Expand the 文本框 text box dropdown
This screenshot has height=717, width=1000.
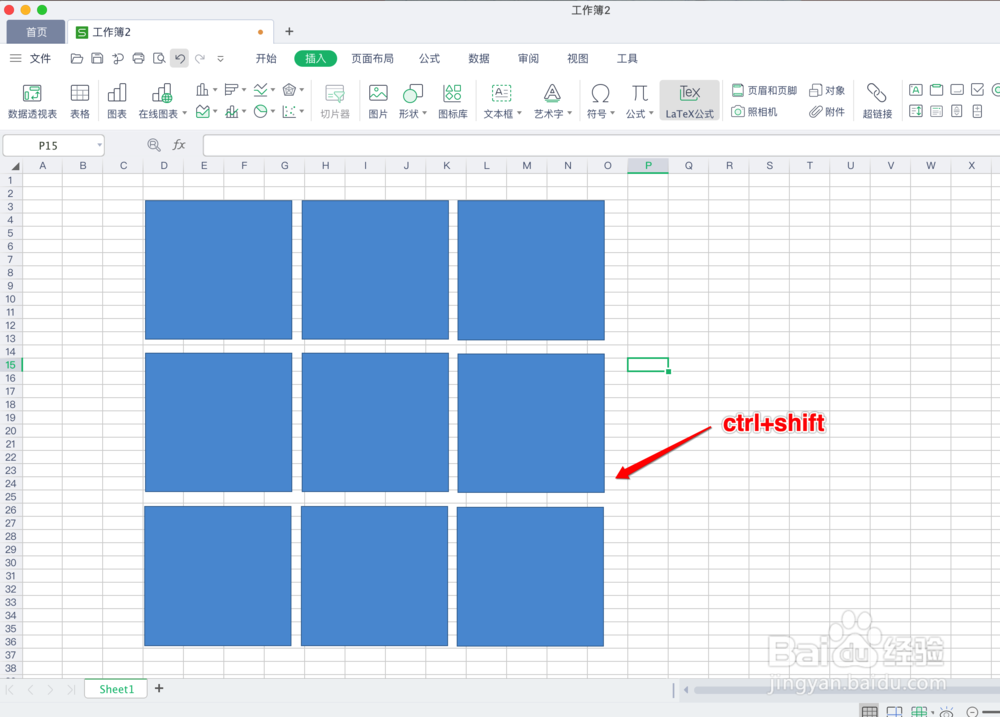(519, 114)
